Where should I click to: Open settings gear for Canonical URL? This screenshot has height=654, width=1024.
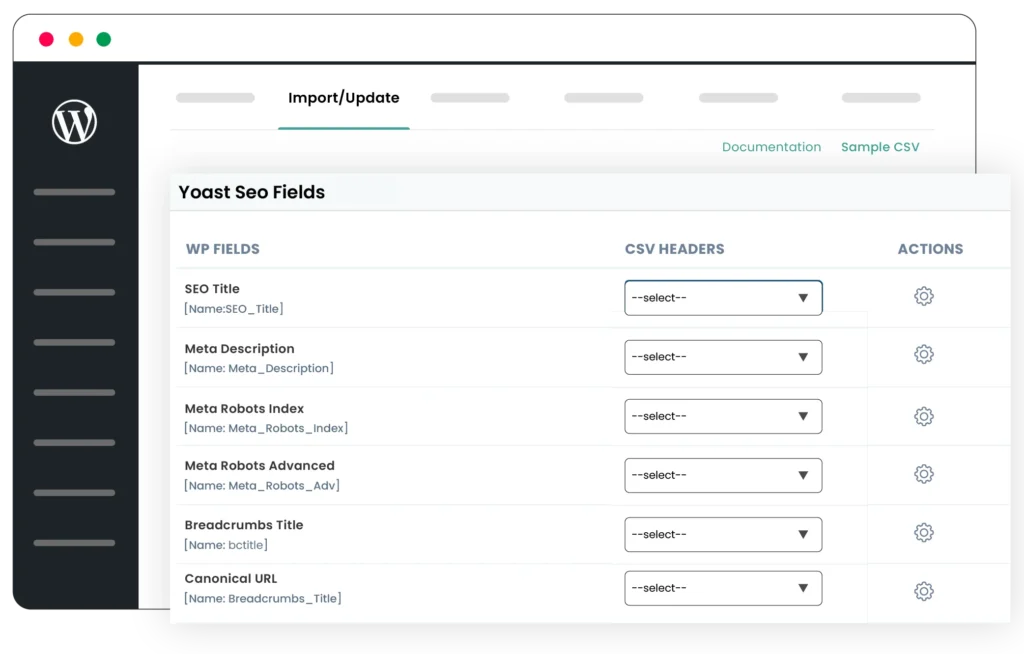pyautogui.click(x=923, y=589)
